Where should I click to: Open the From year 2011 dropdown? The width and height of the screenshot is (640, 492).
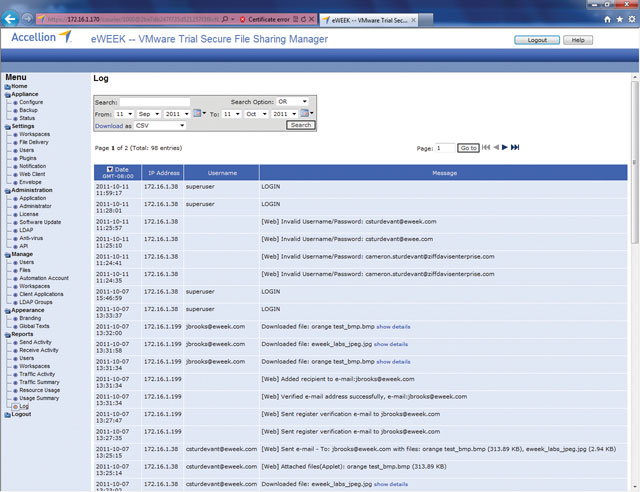click(177, 114)
